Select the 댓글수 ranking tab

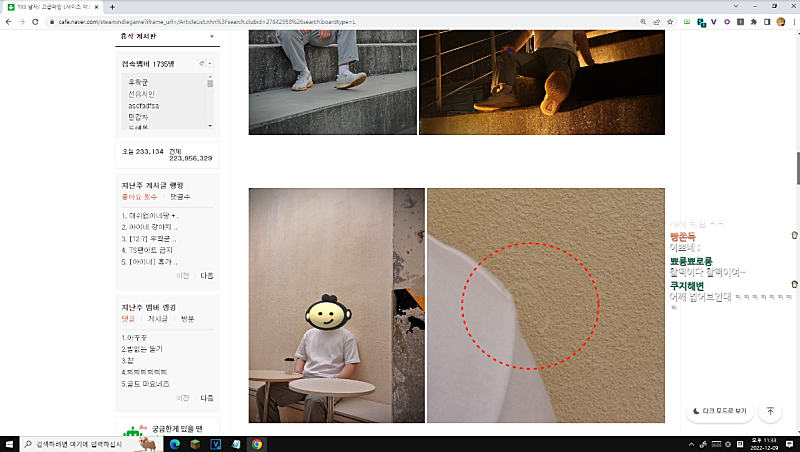pyautogui.click(x=180, y=196)
